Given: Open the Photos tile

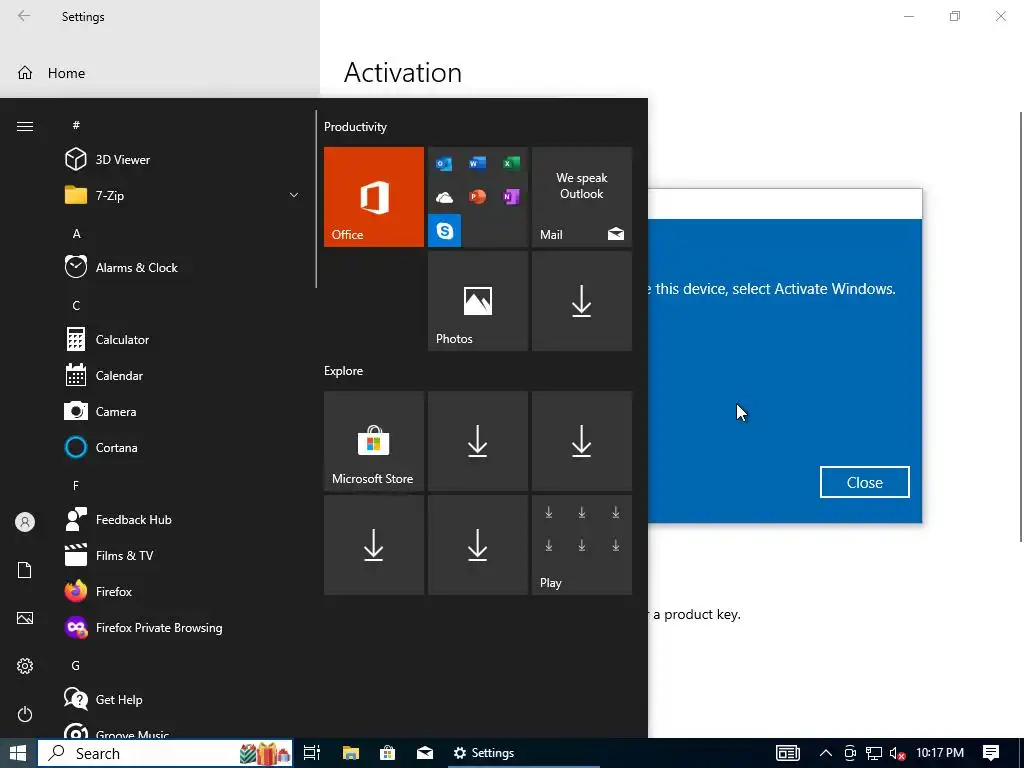Looking at the screenshot, I should [x=478, y=301].
